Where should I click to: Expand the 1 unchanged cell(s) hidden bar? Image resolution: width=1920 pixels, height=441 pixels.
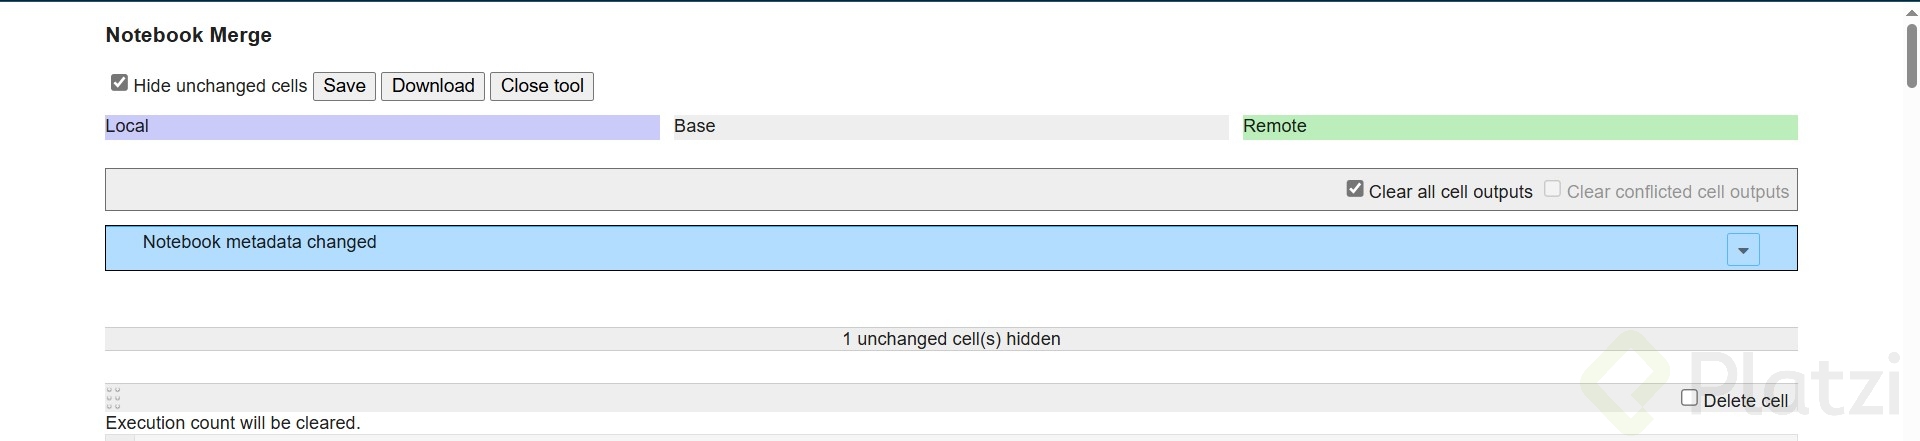tap(950, 339)
